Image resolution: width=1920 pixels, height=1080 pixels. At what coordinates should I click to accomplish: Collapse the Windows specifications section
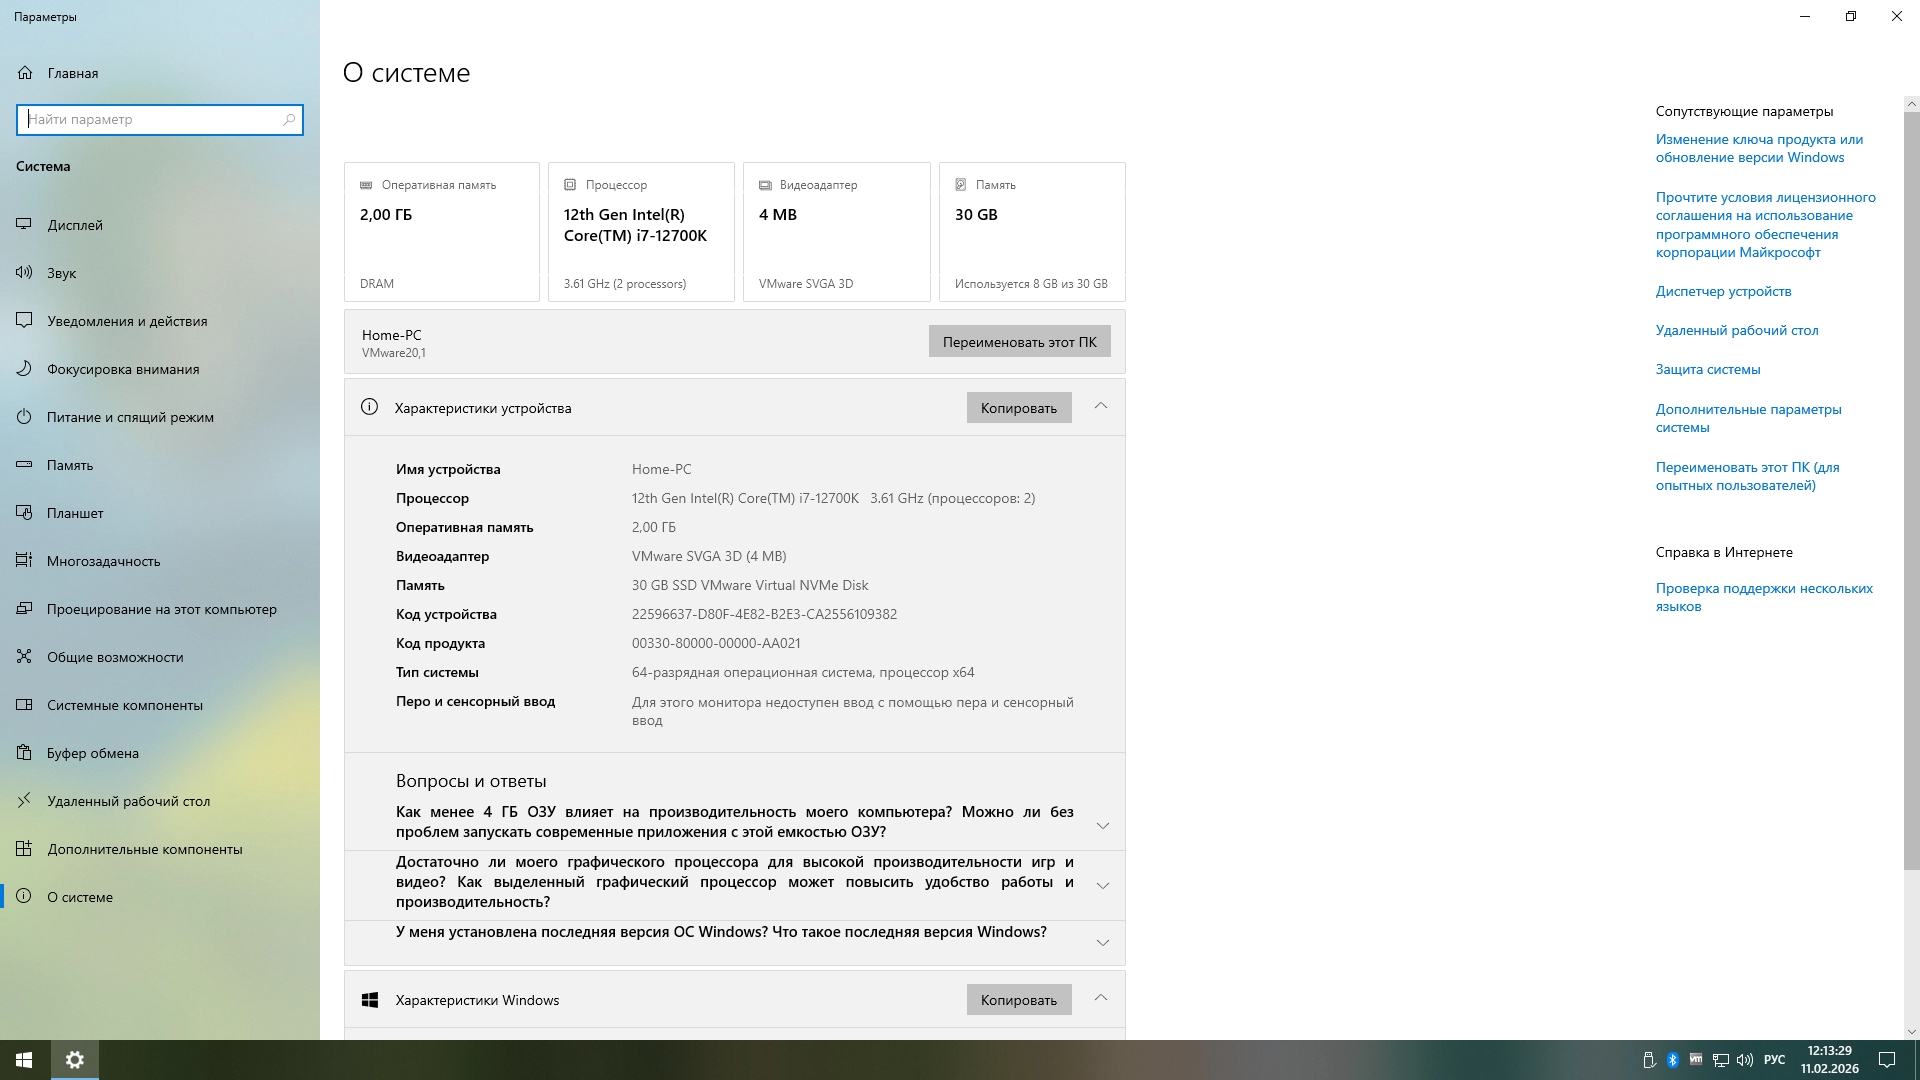coord(1100,999)
